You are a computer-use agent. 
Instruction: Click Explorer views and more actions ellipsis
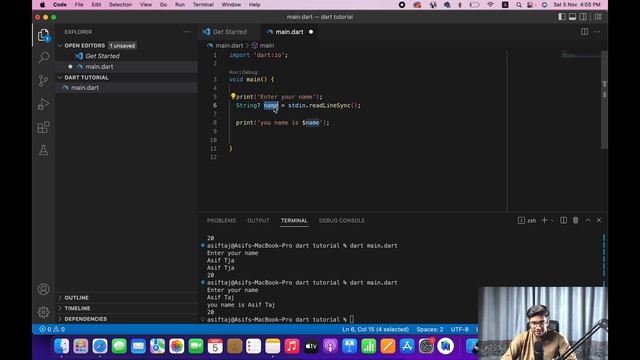tap(187, 32)
